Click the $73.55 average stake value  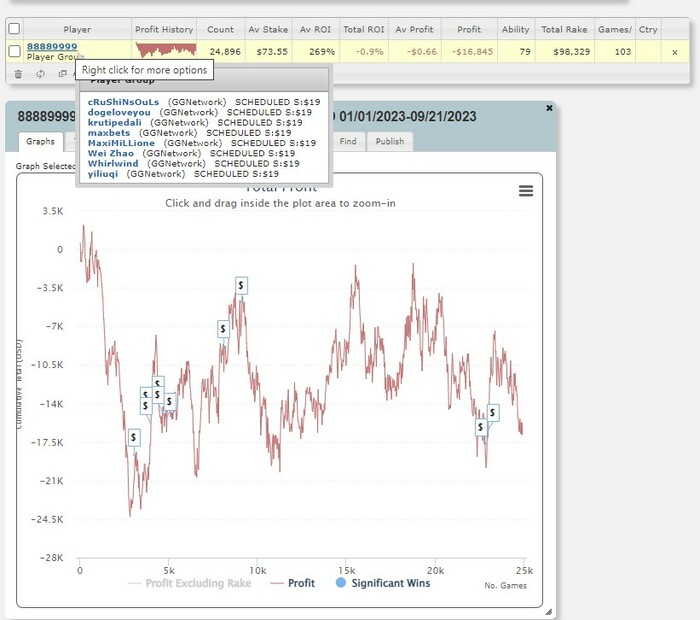[272, 52]
